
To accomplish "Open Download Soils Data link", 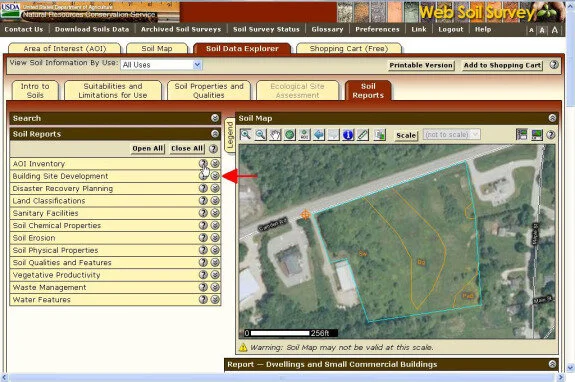I will click(92, 29).
